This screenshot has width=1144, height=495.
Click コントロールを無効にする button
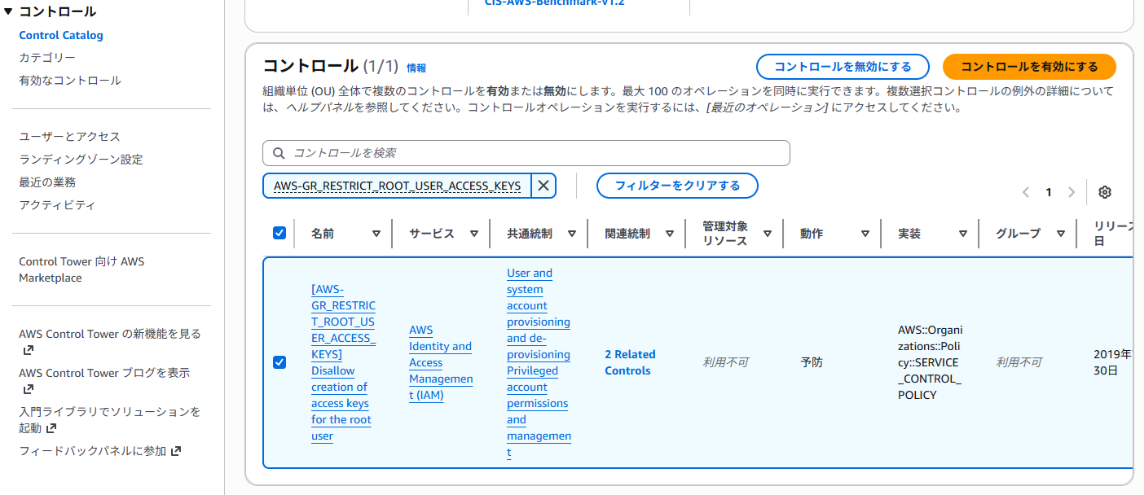(x=843, y=66)
